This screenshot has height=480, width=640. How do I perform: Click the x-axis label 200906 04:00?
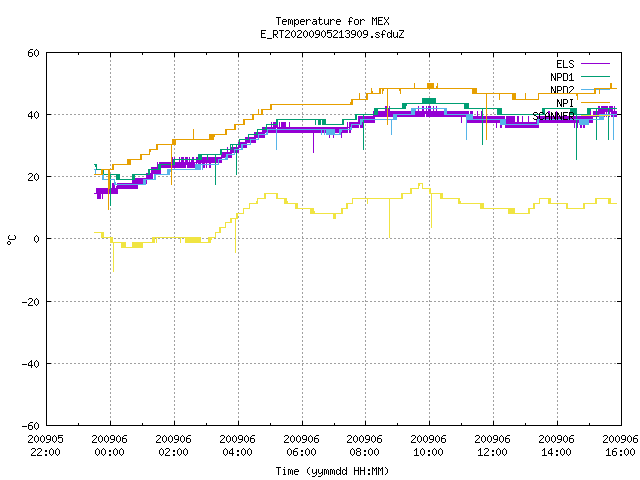(x=238, y=446)
